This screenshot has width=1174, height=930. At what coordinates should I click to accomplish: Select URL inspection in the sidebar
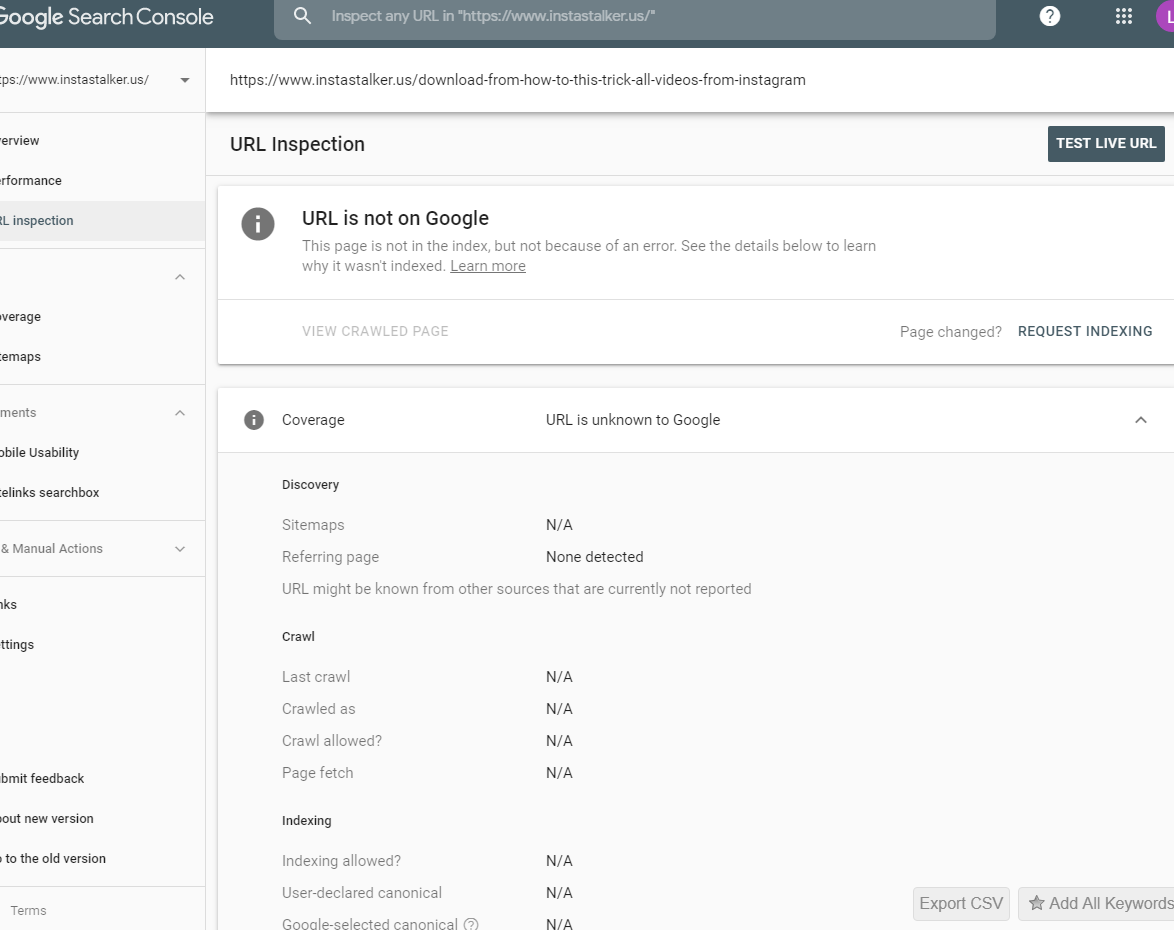coord(102,221)
